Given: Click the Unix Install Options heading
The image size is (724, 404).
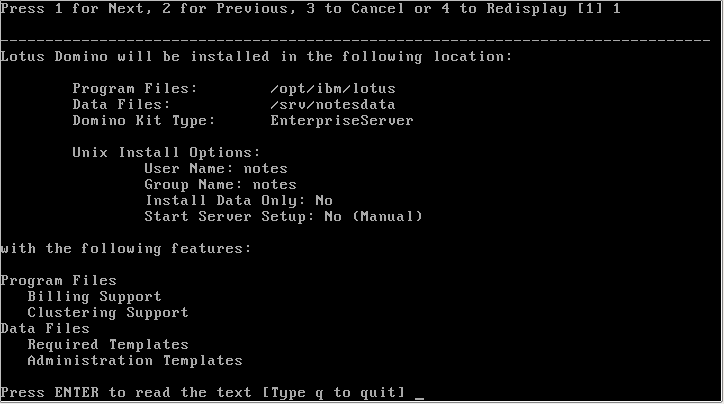Looking at the screenshot, I should coord(166,153).
